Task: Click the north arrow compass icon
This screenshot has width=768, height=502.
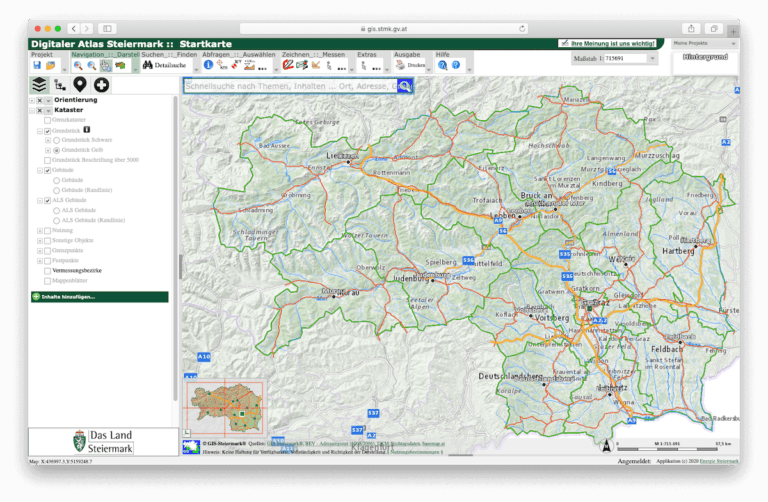Action: [x=606, y=445]
